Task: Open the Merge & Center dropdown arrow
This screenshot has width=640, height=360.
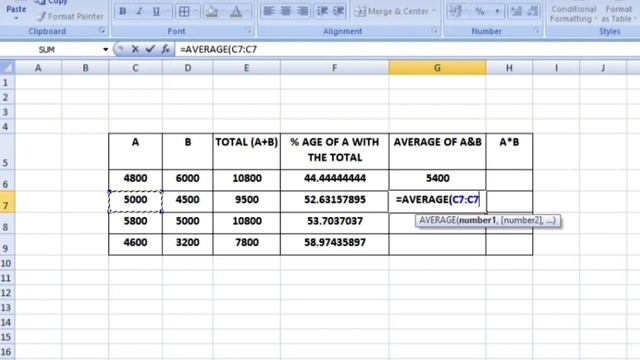Action: (434, 11)
